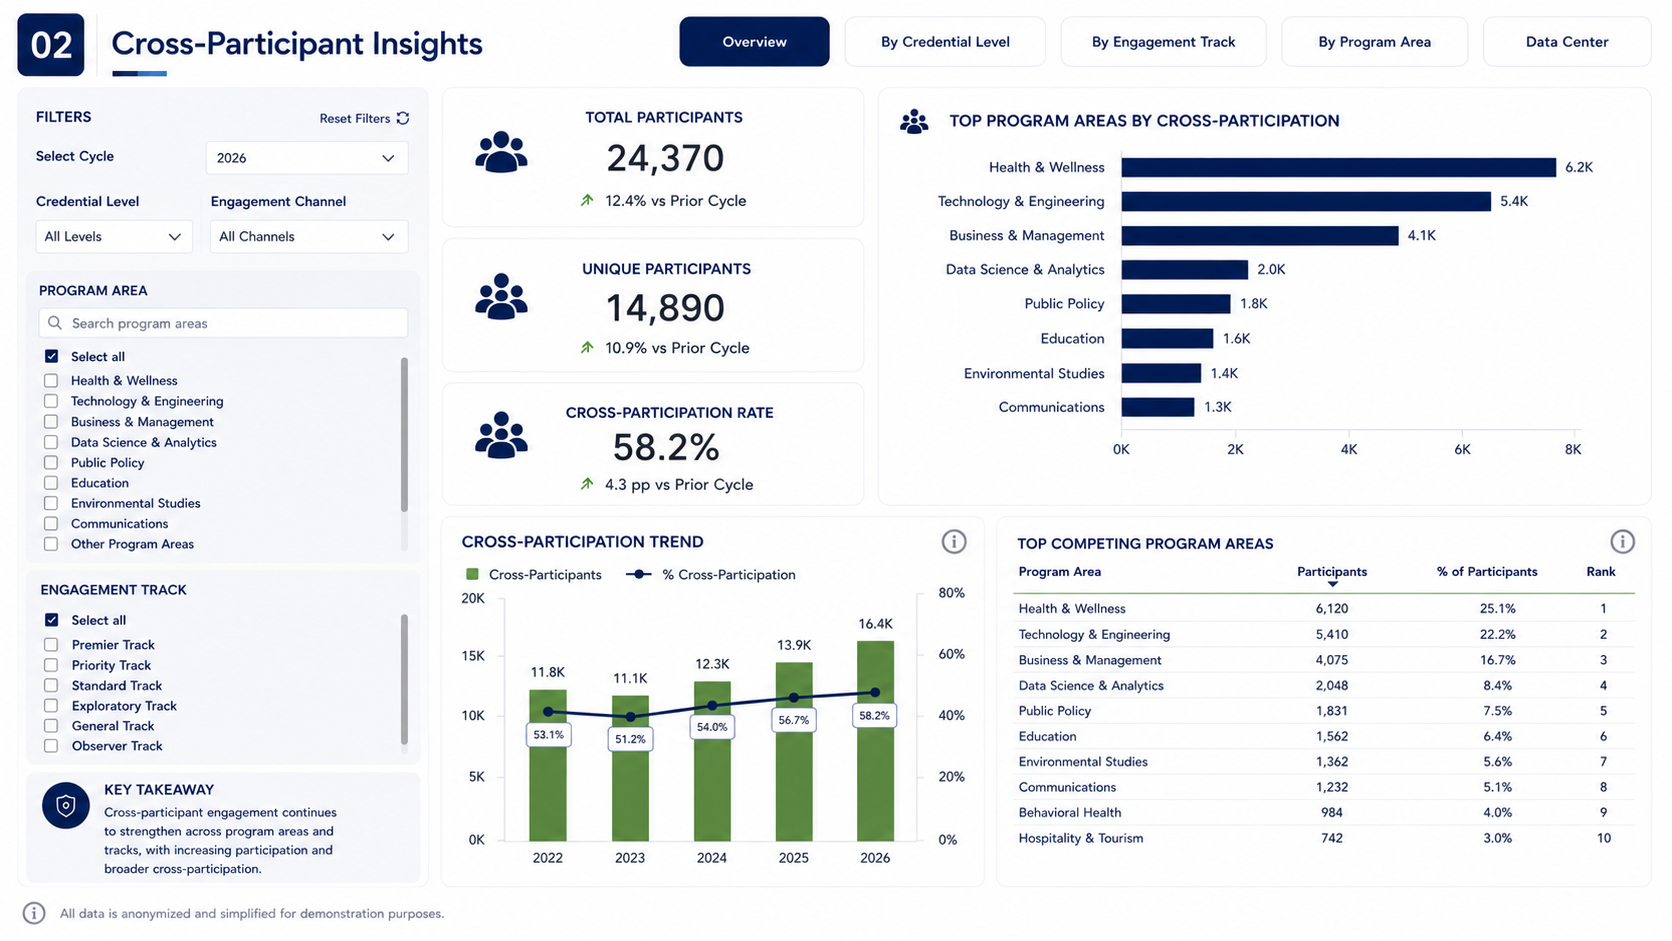
Task: Check the Health & Wellness filter box
Action: (51, 380)
